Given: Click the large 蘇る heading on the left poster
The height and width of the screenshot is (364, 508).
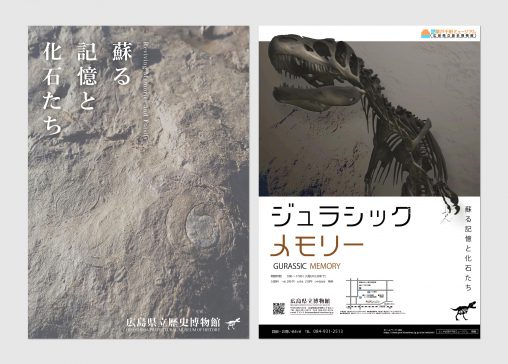Looking at the screenshot, I should [122, 63].
